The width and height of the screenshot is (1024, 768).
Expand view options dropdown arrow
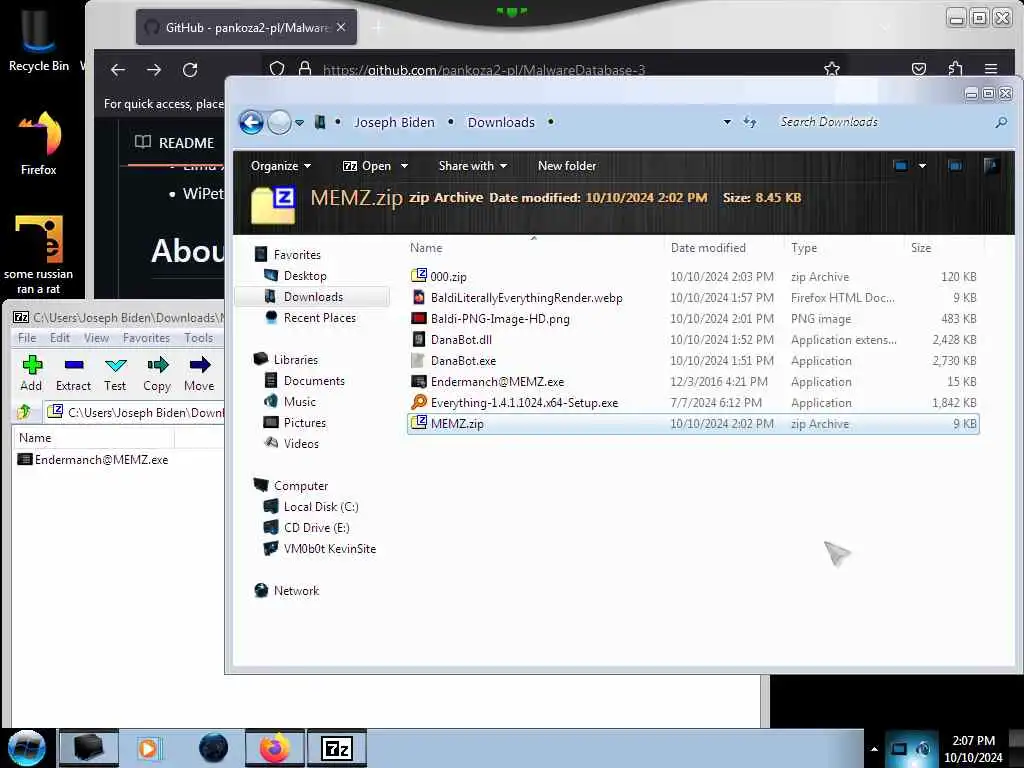(x=922, y=166)
